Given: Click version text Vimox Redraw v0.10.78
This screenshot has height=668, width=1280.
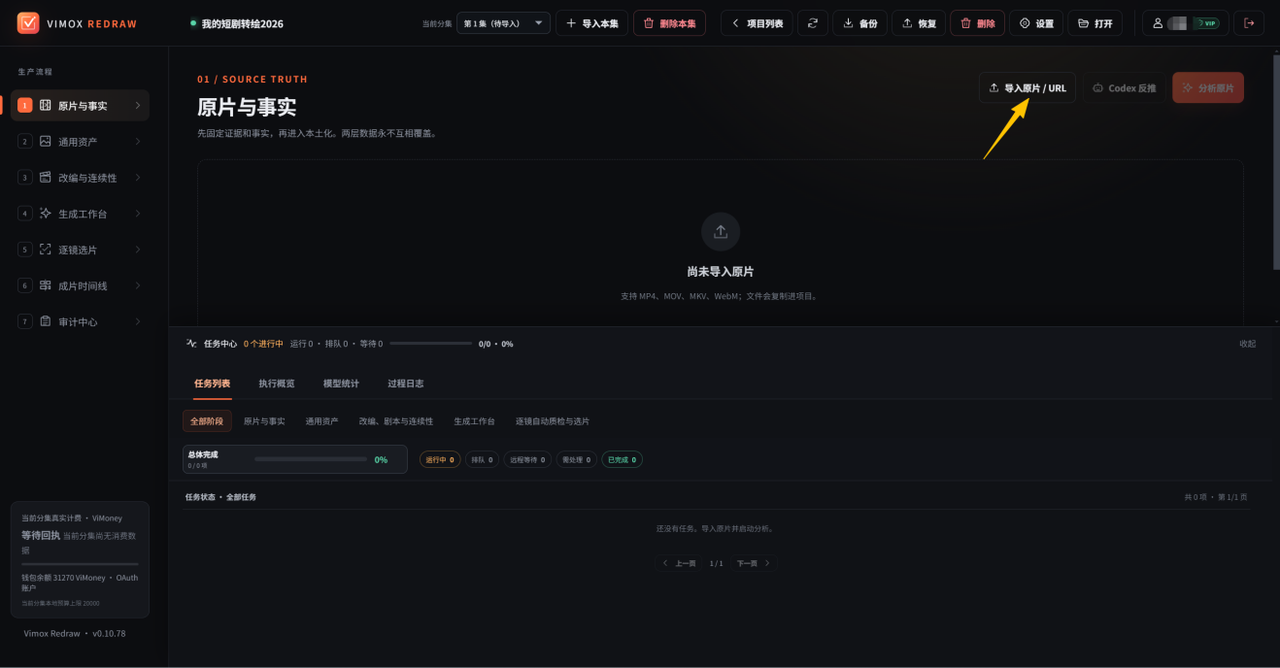Looking at the screenshot, I should pyautogui.click(x=75, y=633).
